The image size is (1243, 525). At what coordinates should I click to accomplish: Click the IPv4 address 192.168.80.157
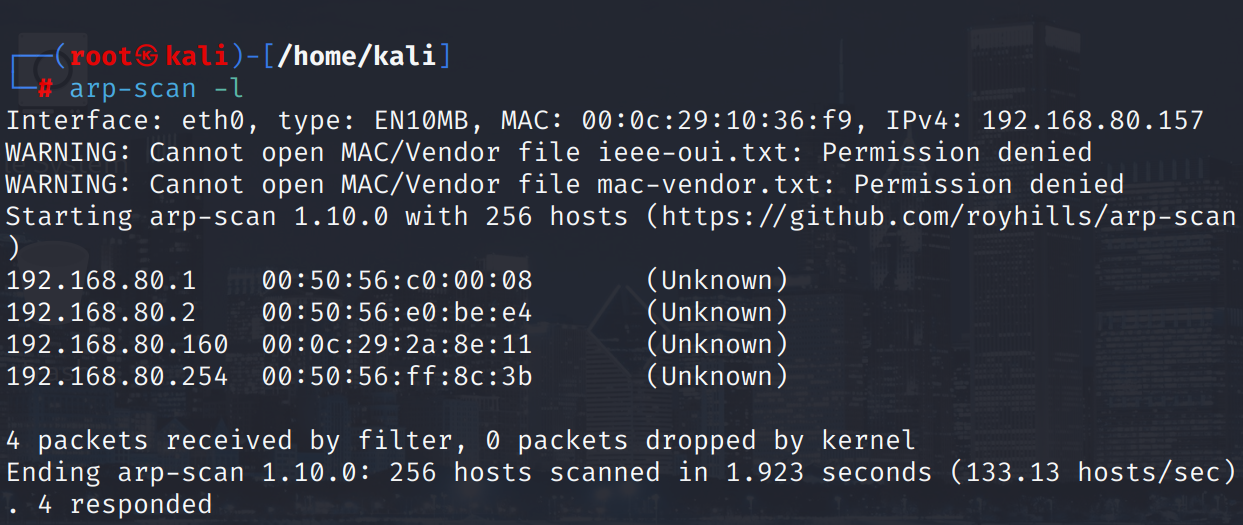(1093, 121)
